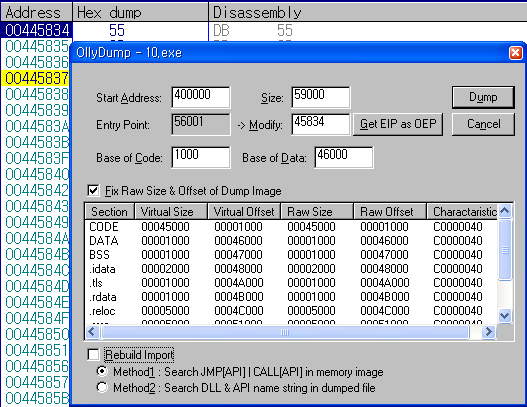Viewport: 527px width, 407px height.
Task: Select Method1 search JMP[API] radio button
Action: coord(102,372)
